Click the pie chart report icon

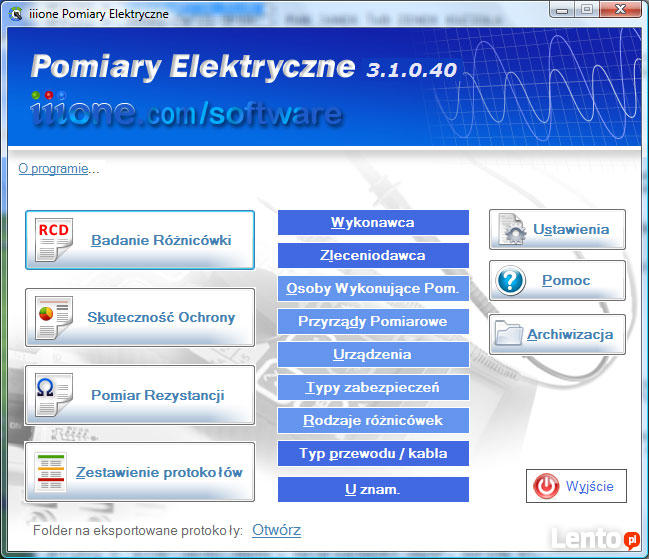coord(53,317)
